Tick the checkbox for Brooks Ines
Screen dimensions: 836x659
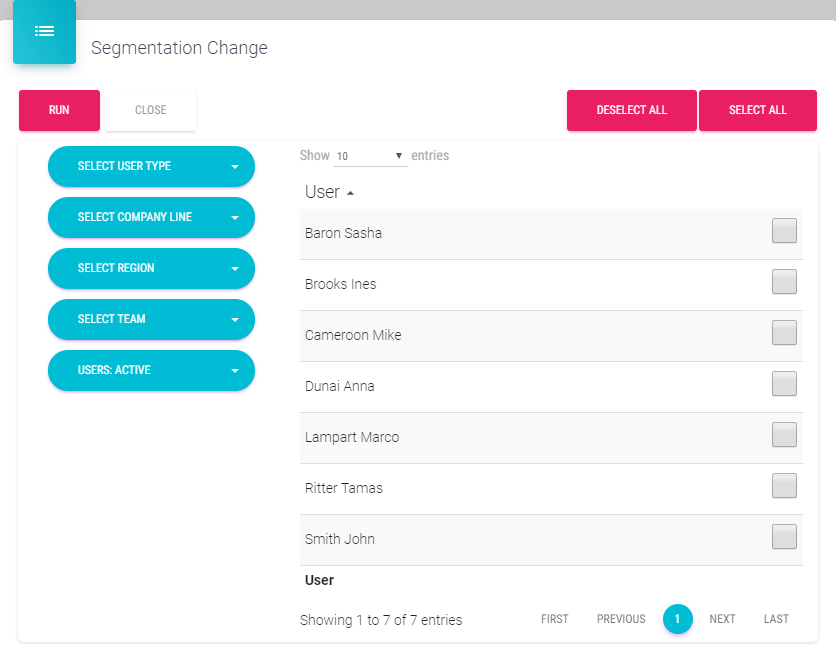coord(784,282)
